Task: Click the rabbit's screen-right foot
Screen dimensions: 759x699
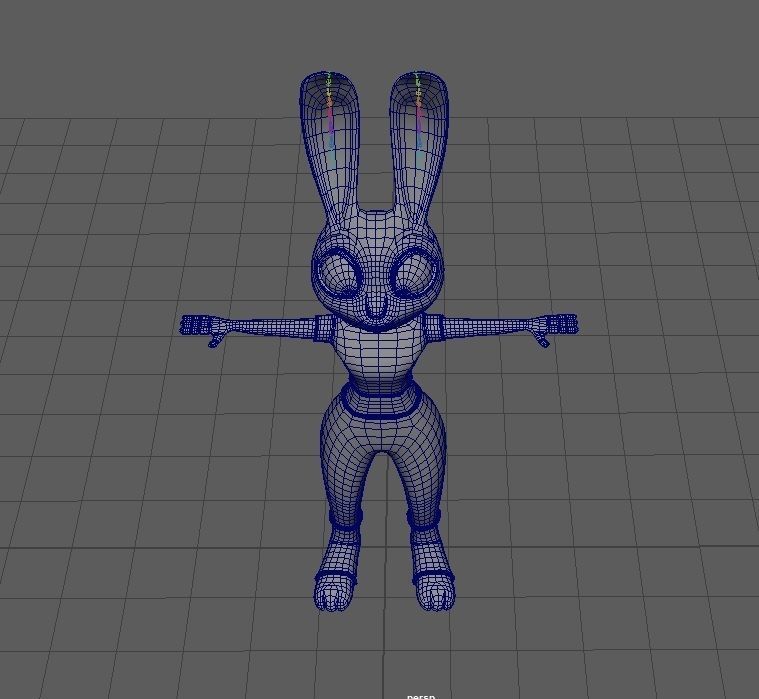Action: (x=434, y=592)
